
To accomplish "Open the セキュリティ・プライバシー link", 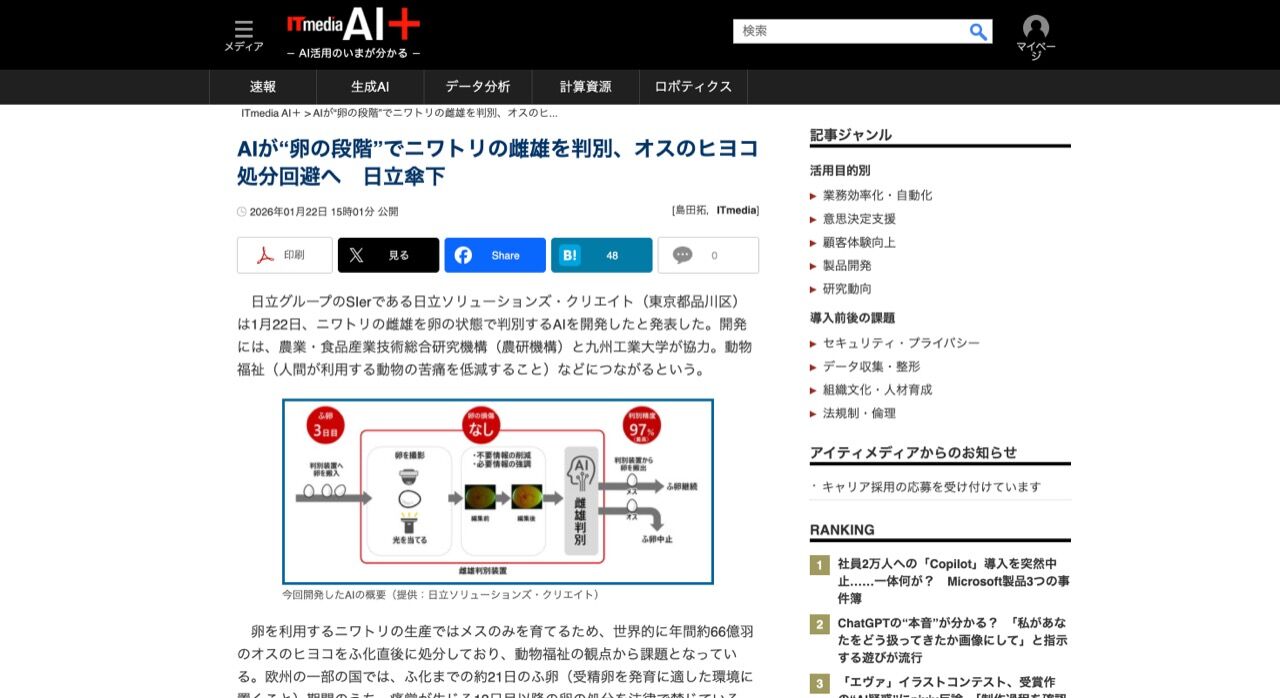I will 901,343.
